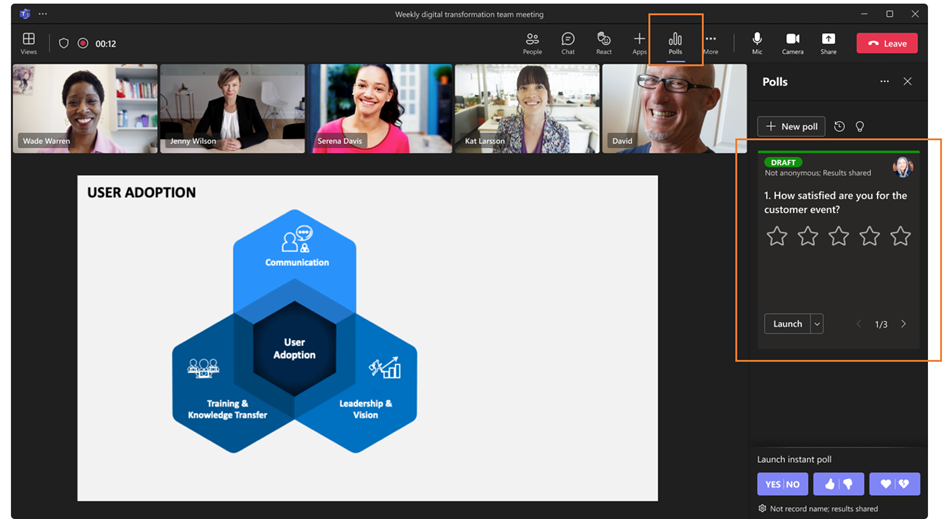Image resolution: width=945 pixels, height=519 pixels.
Task: Open Polls panel ellipsis menu
Action: [x=884, y=81]
